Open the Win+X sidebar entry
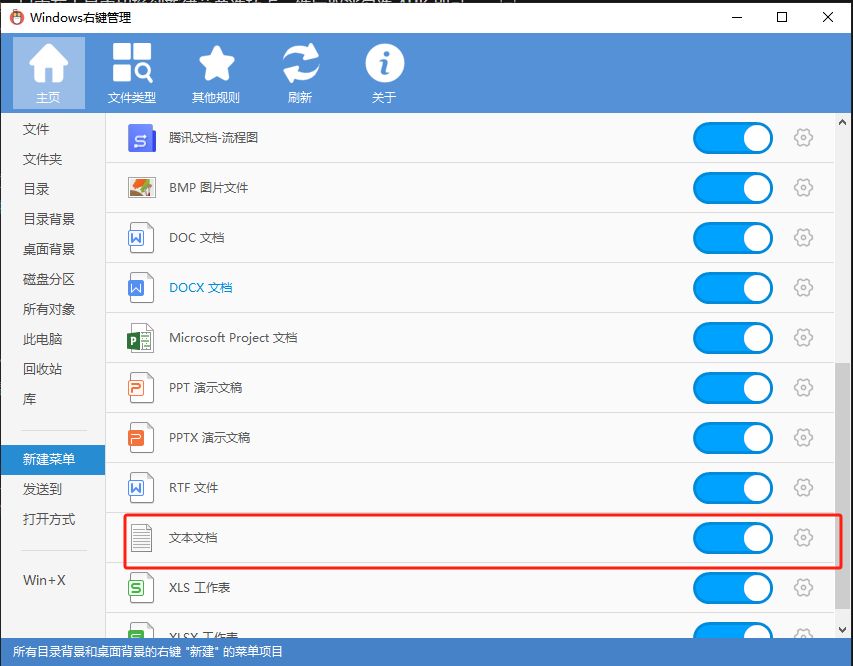Image resolution: width=853 pixels, height=666 pixels. coord(44,580)
